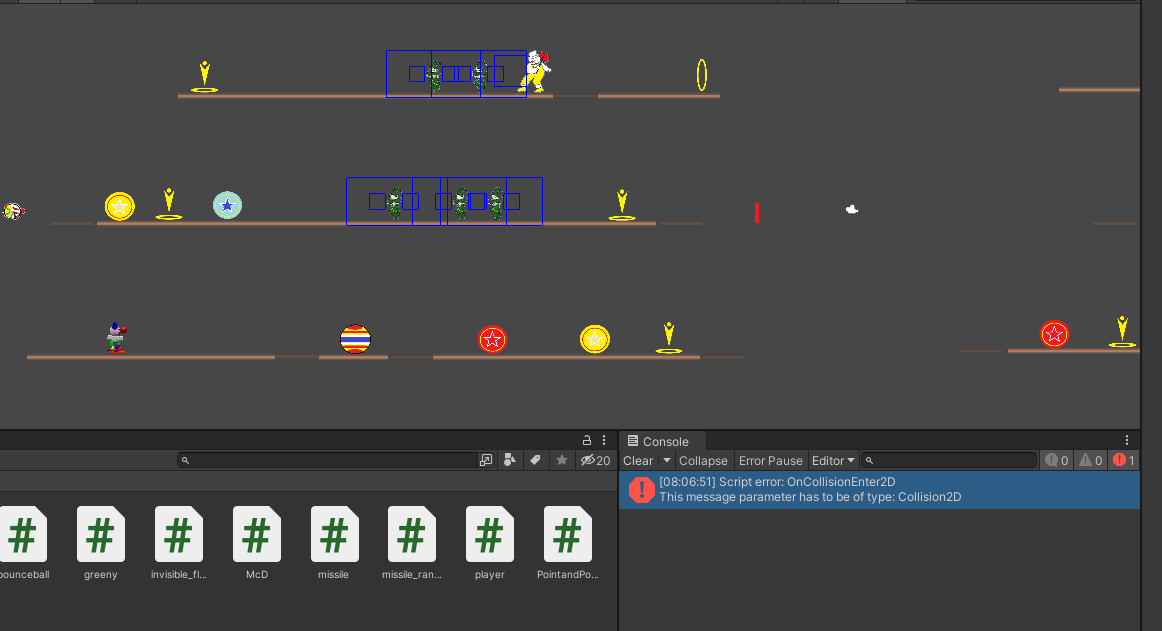
Task: Select the blue-hat clown player sprite
Action: click(116, 338)
